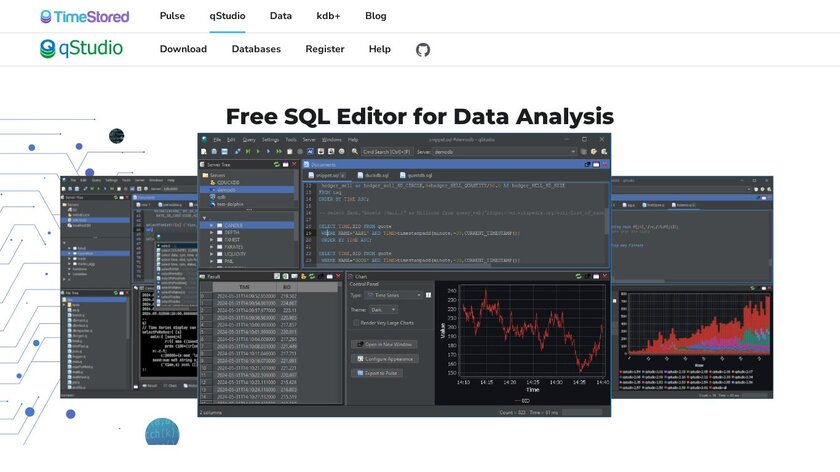Expand the PNL table node
The height and width of the screenshot is (472, 840).
coord(212,261)
